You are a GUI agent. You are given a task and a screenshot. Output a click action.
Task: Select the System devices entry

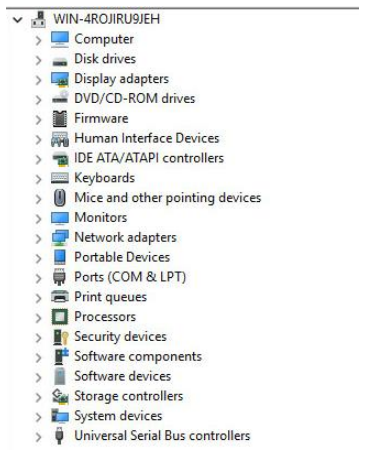[x=118, y=416]
